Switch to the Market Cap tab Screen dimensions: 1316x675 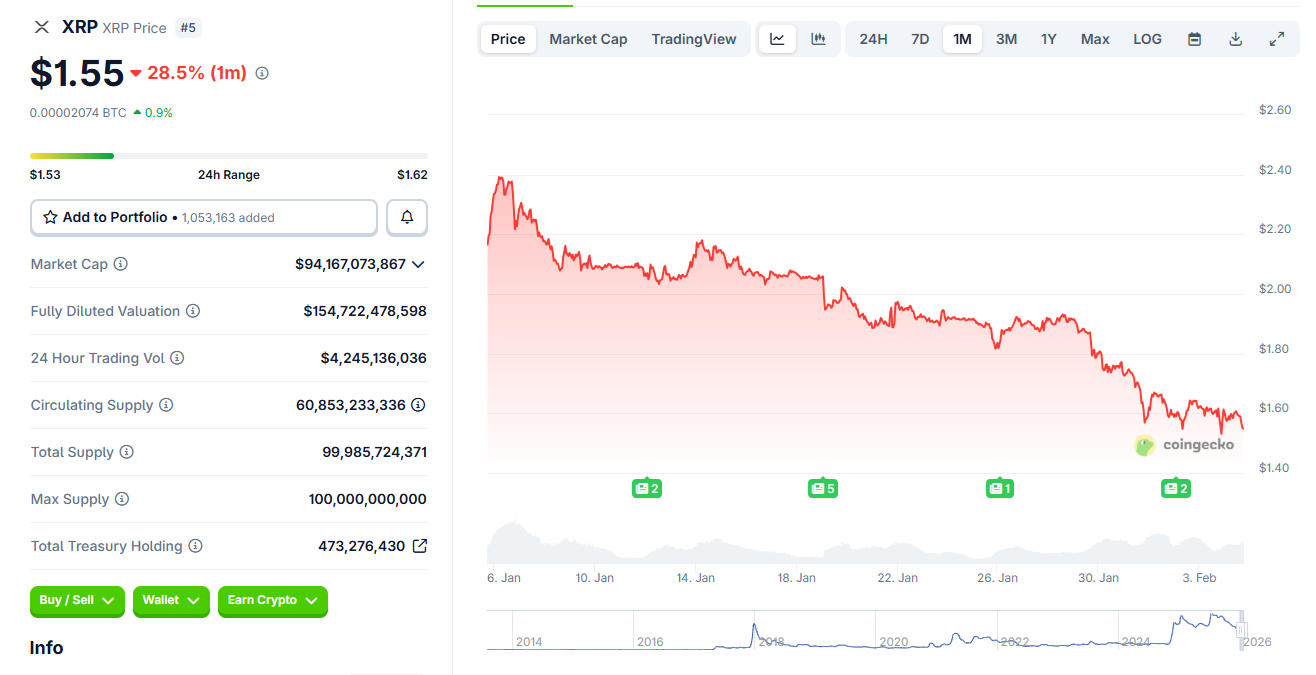point(588,39)
